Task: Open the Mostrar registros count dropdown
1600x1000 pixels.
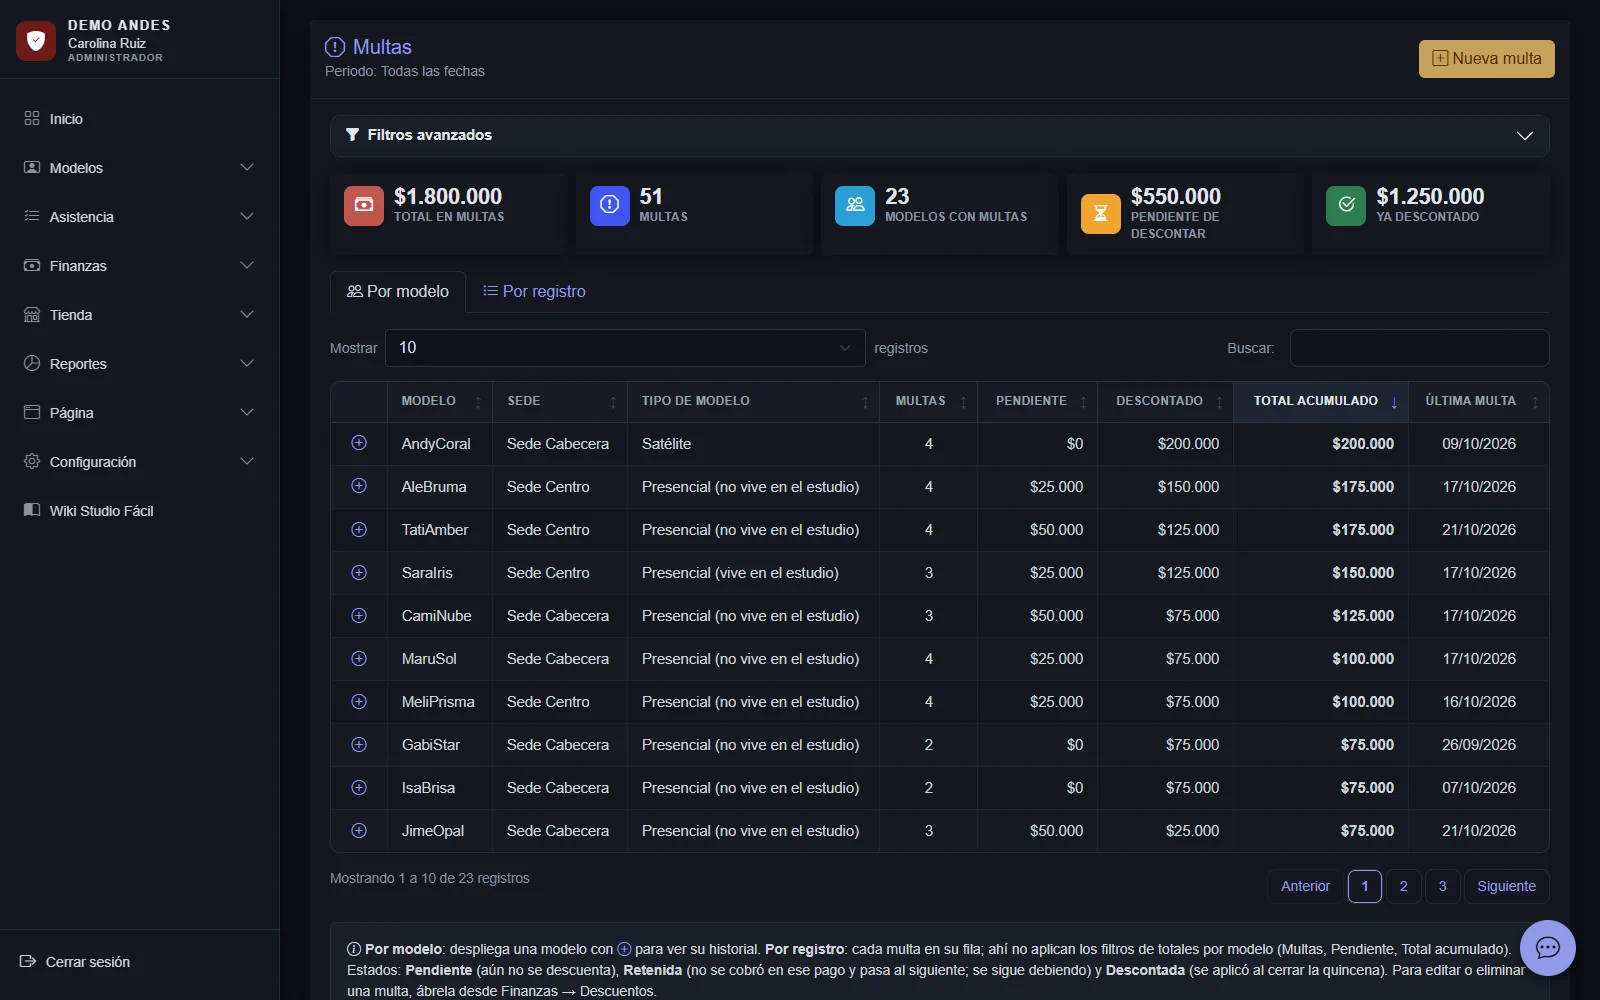Action: click(x=625, y=348)
